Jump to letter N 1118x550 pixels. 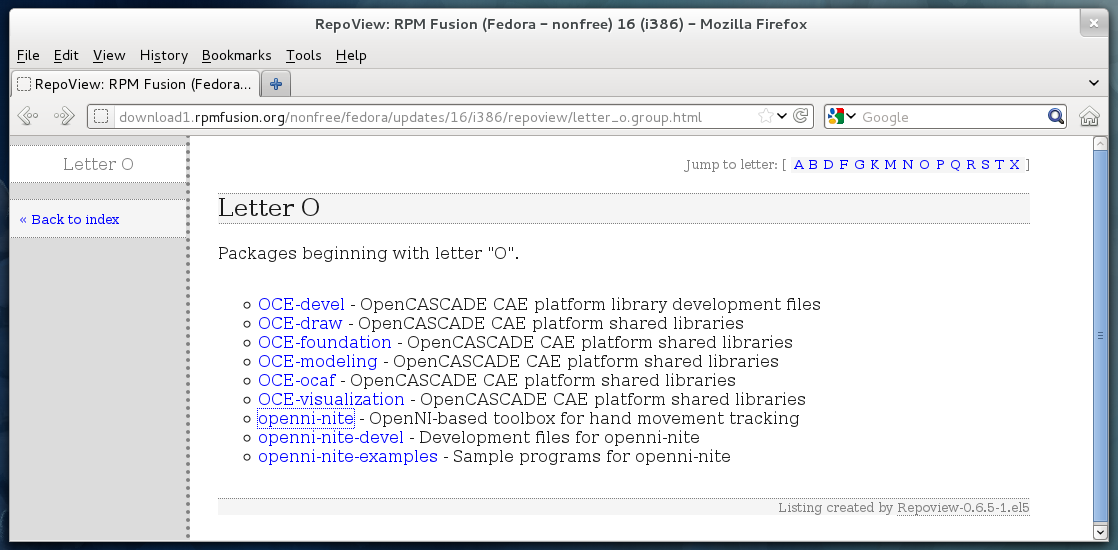pyautogui.click(x=908, y=165)
